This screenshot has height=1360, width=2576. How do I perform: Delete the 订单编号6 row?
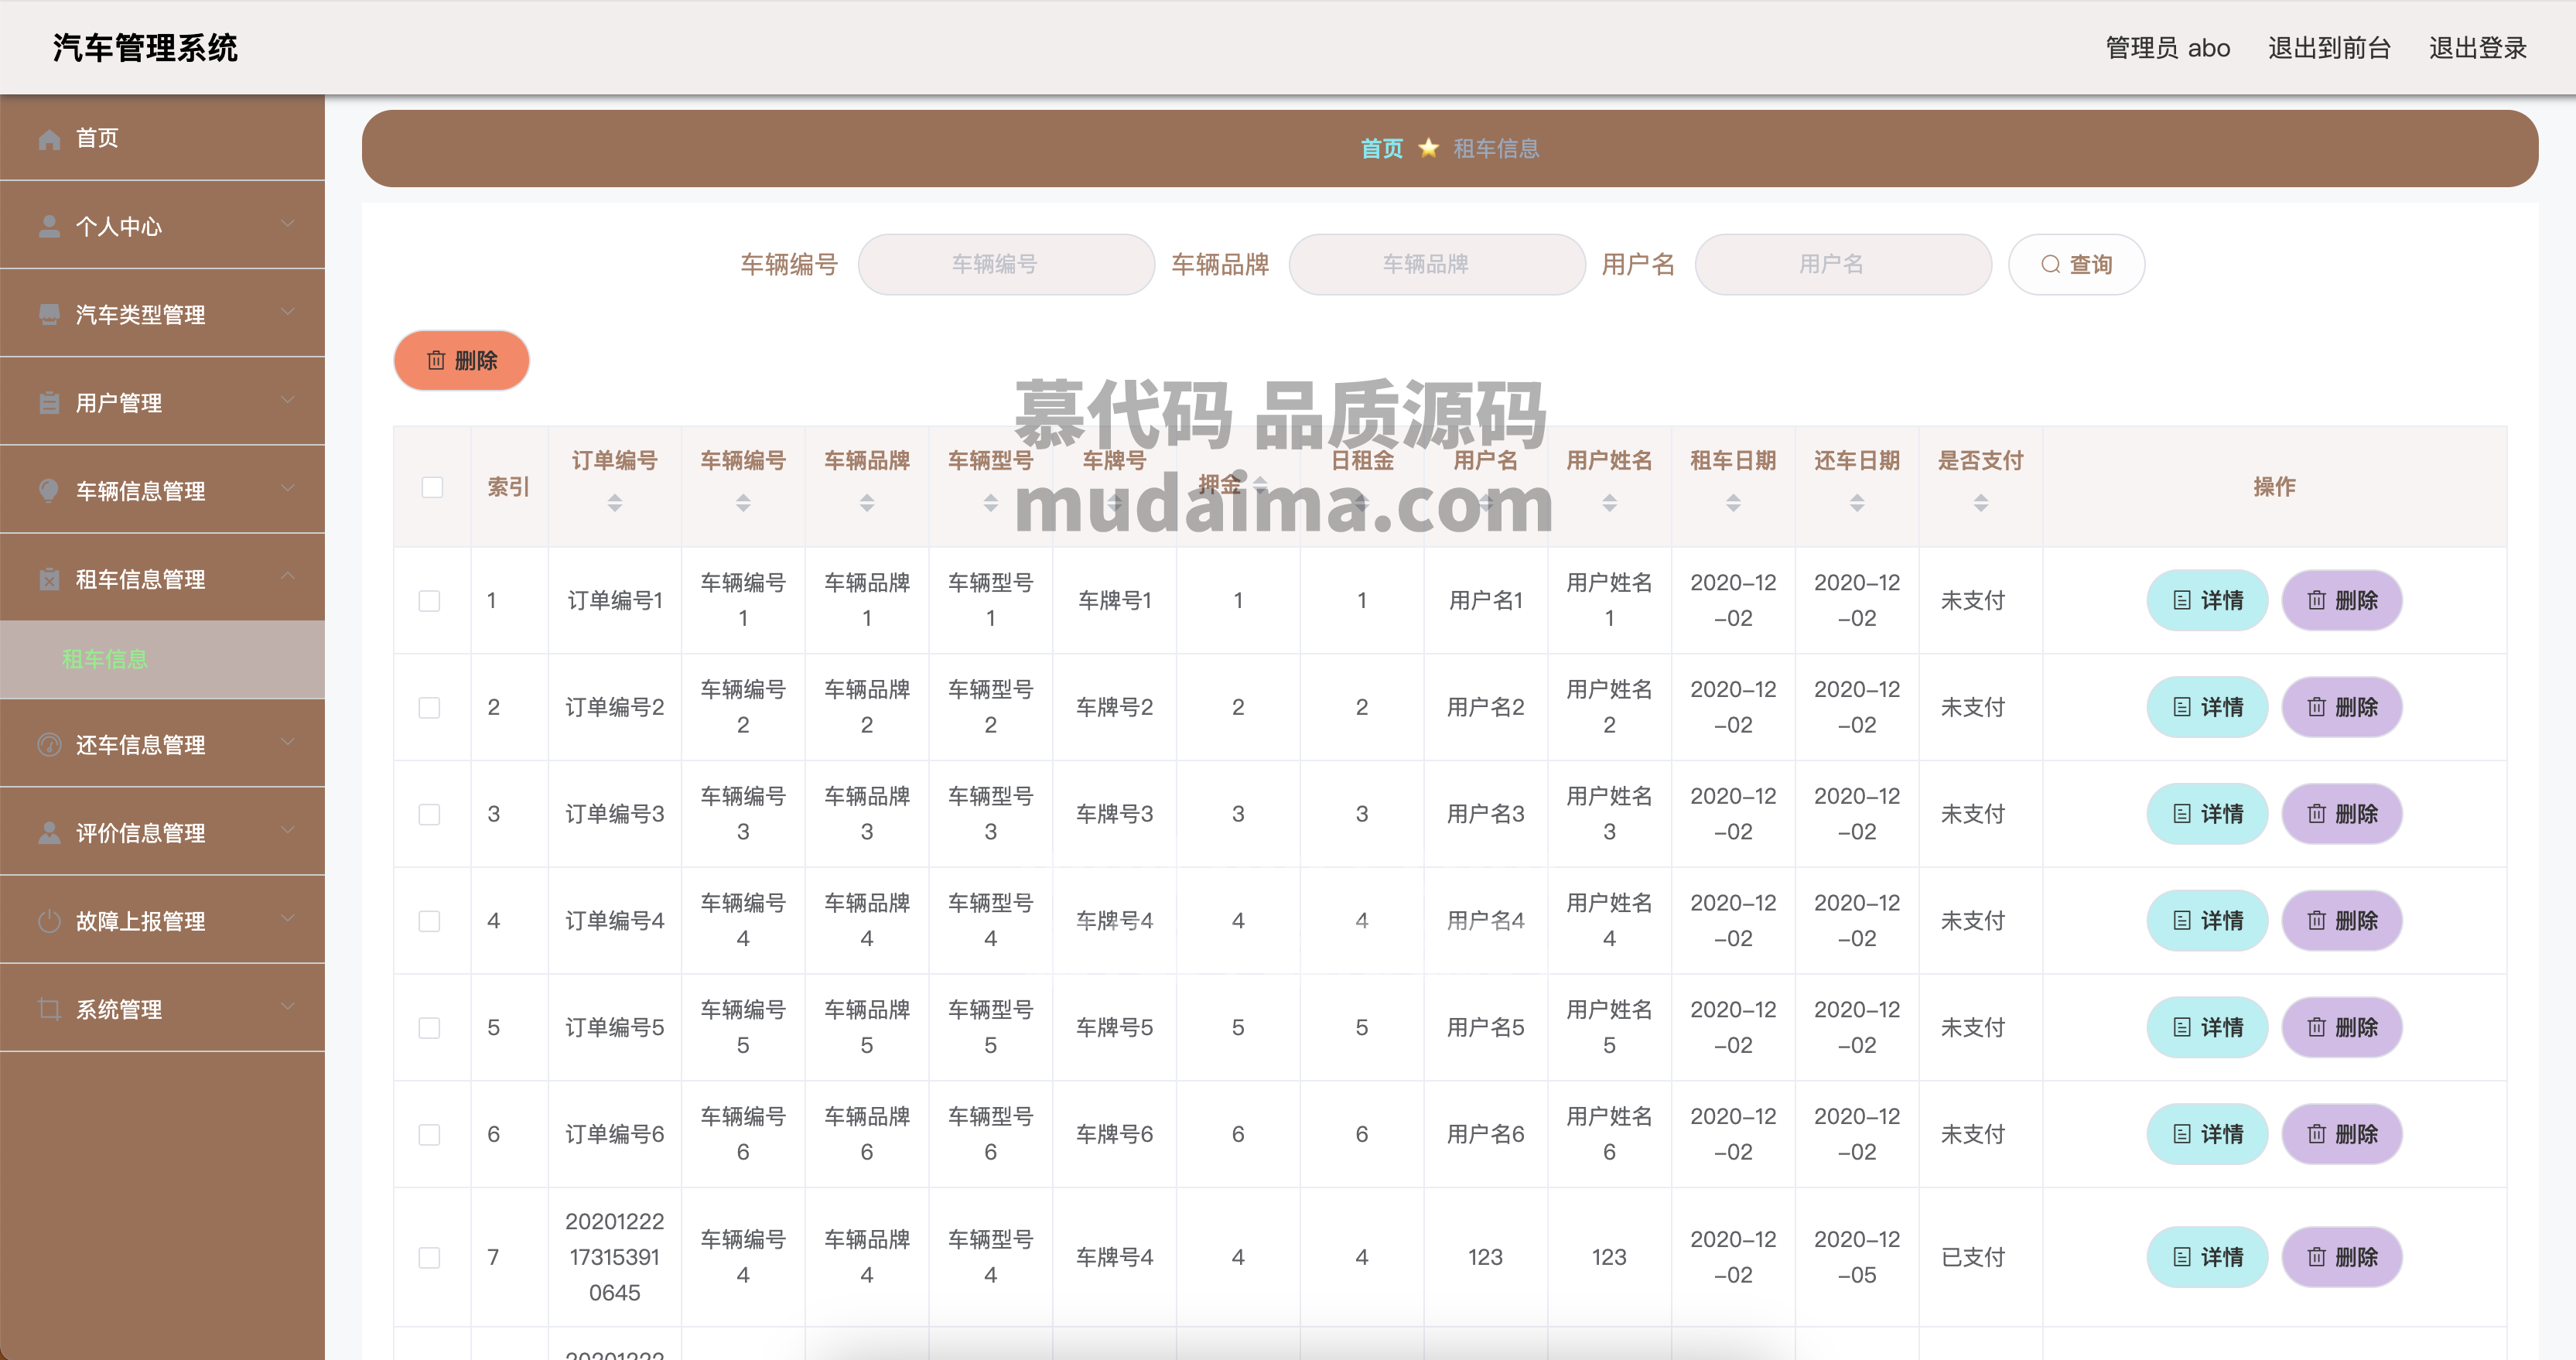pyautogui.click(x=2342, y=1135)
